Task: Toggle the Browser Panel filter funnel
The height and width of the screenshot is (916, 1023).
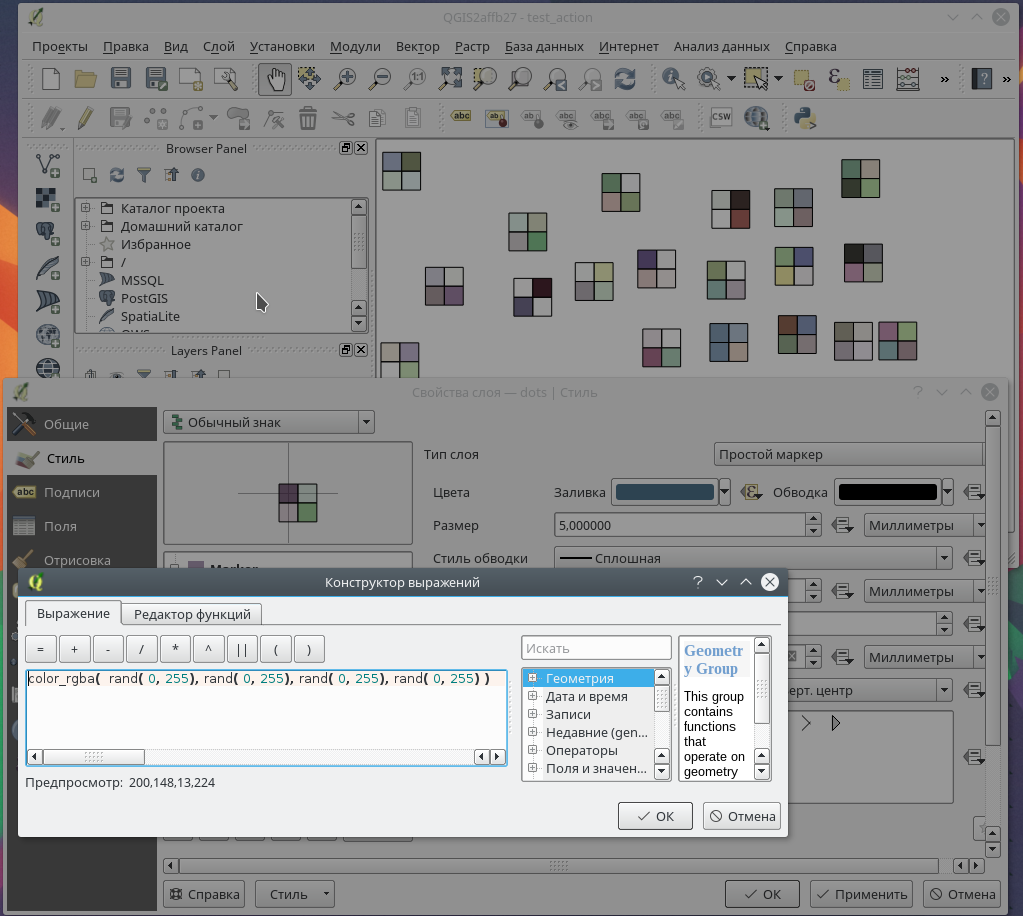Action: click(x=144, y=174)
